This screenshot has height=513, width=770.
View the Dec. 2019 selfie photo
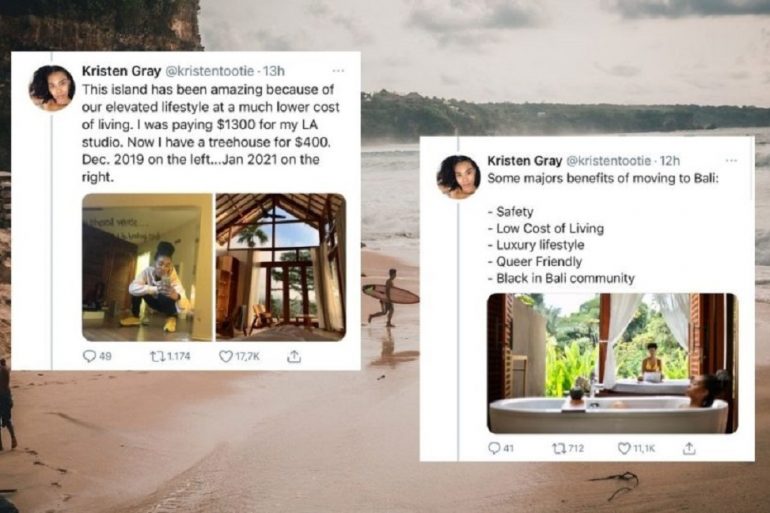click(147, 267)
